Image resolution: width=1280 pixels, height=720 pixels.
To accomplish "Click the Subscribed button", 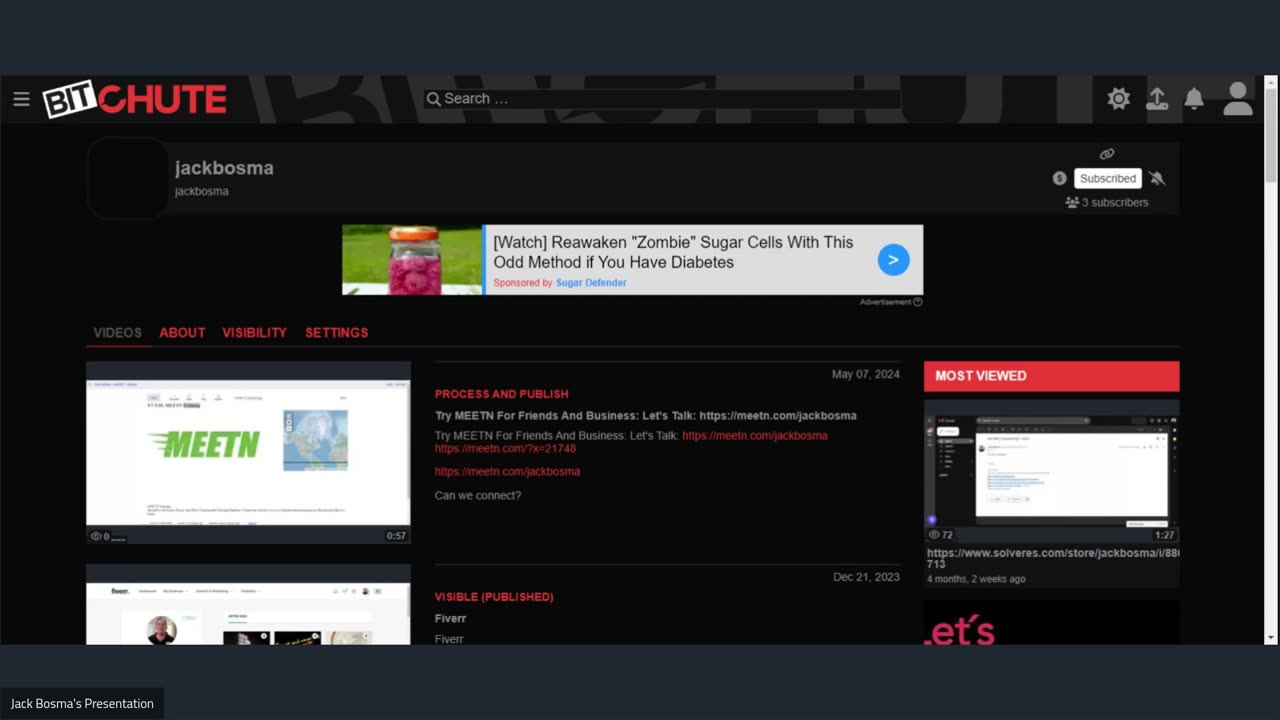I will tap(1108, 178).
